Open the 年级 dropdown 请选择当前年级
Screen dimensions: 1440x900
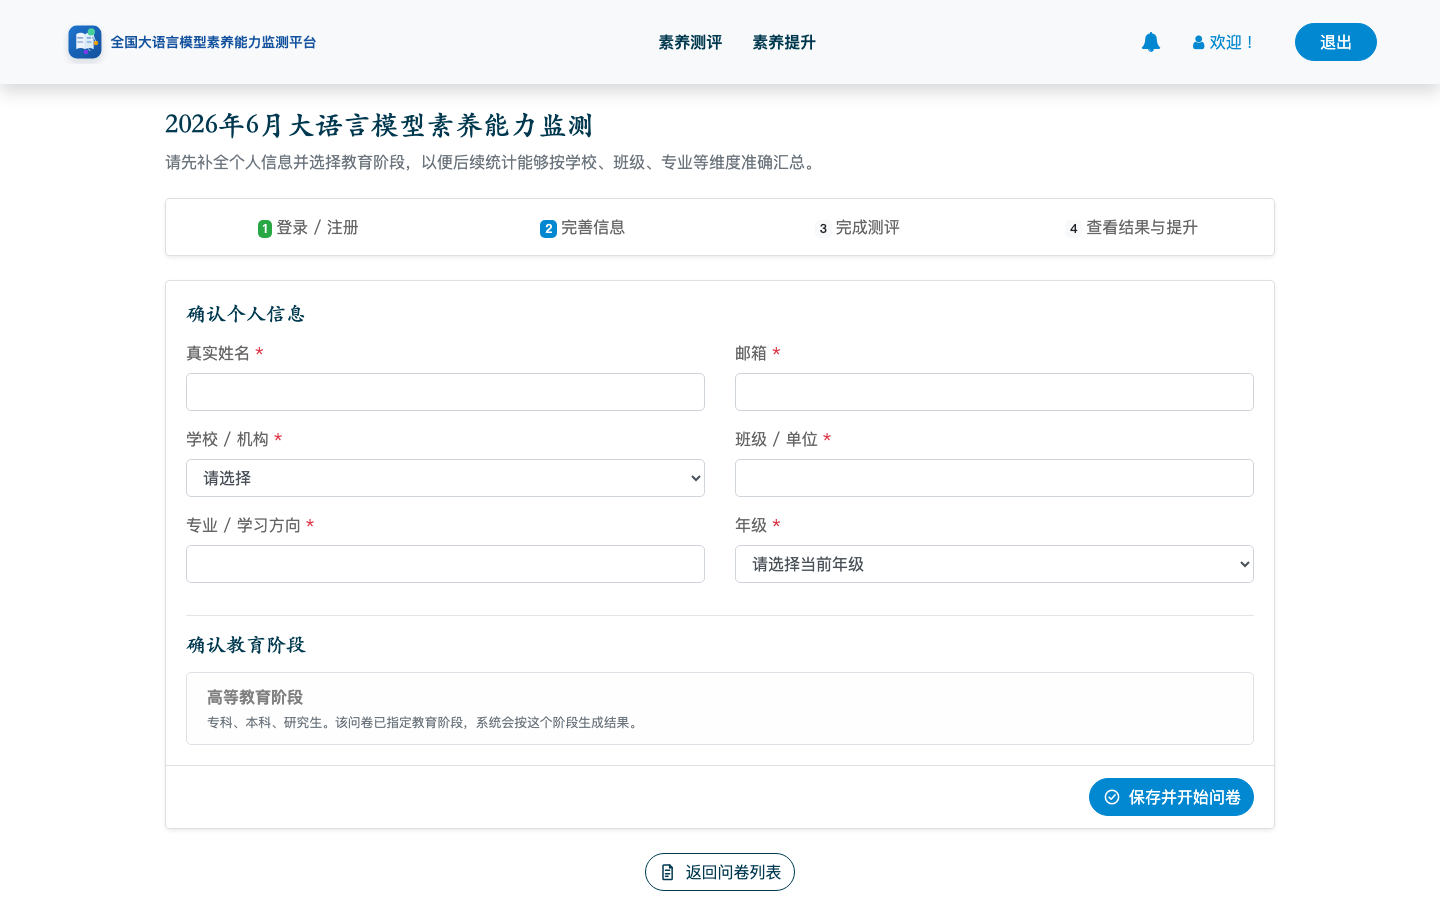pyautogui.click(x=994, y=564)
